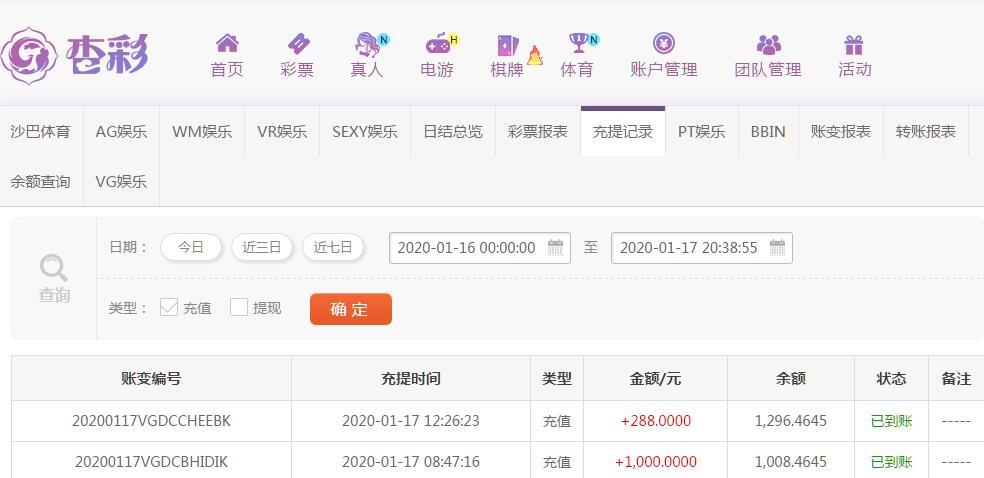
Task: Select the 电游 gamepad icon
Action: [x=438, y=44]
